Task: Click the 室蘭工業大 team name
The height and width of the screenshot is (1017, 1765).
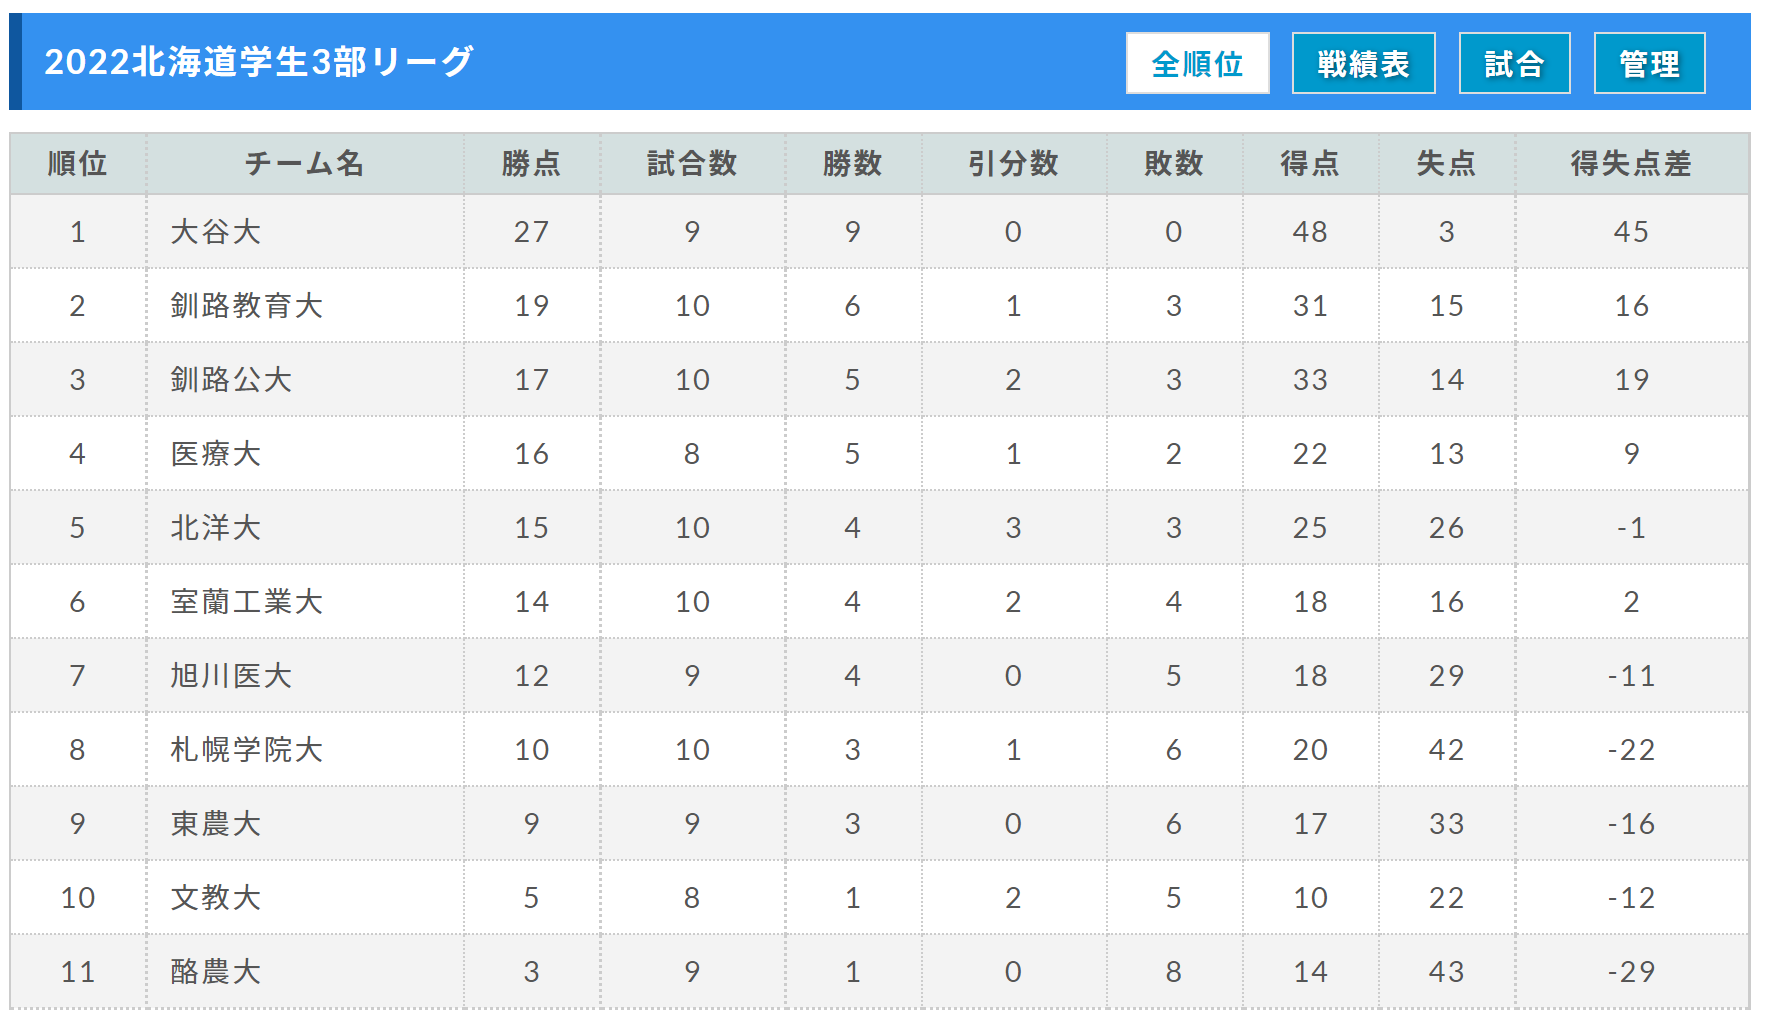Action: tap(246, 602)
